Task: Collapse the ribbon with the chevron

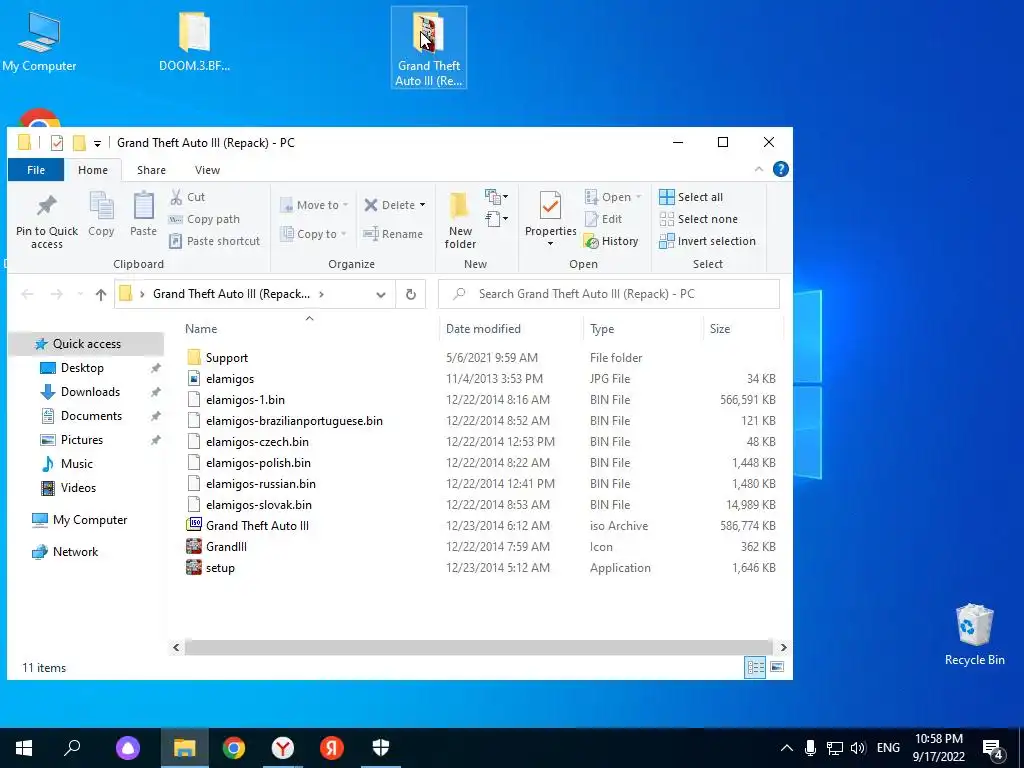Action: click(x=758, y=169)
